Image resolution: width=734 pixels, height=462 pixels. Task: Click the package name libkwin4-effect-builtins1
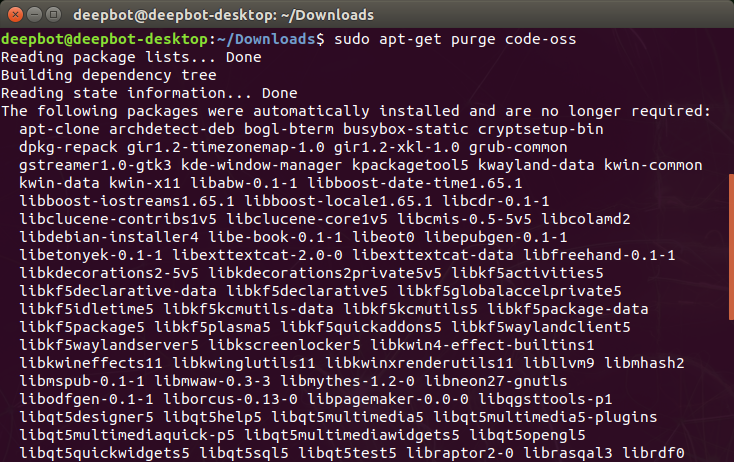(x=482, y=345)
